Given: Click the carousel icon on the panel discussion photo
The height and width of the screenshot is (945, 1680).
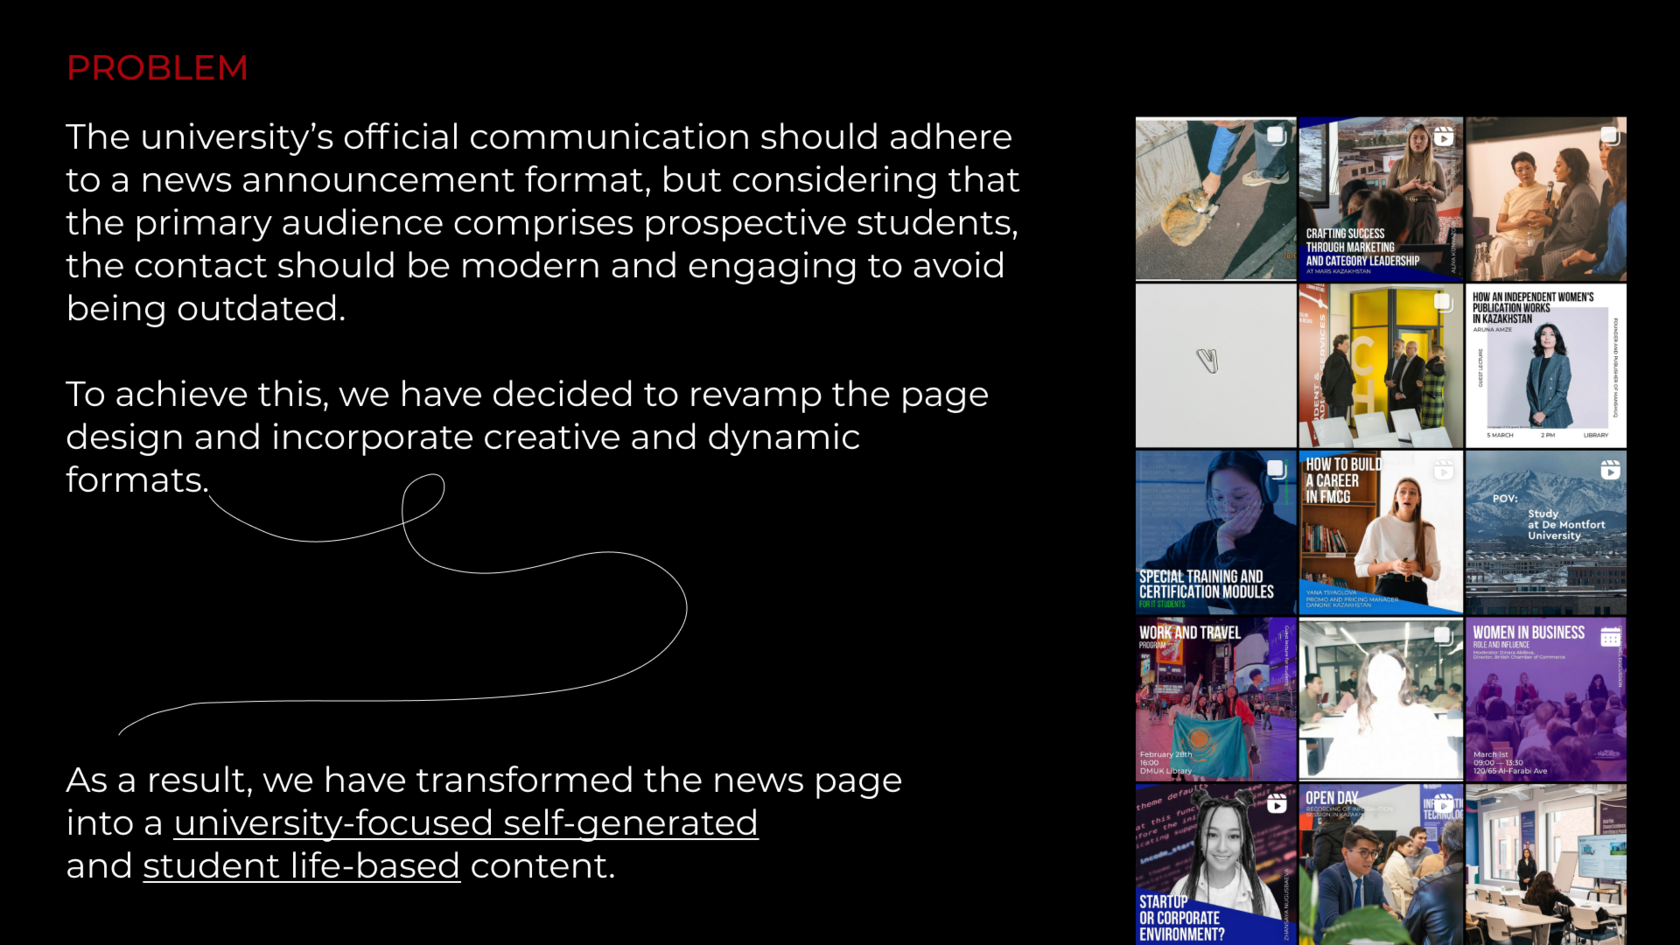Looking at the screenshot, I should point(1609,135).
